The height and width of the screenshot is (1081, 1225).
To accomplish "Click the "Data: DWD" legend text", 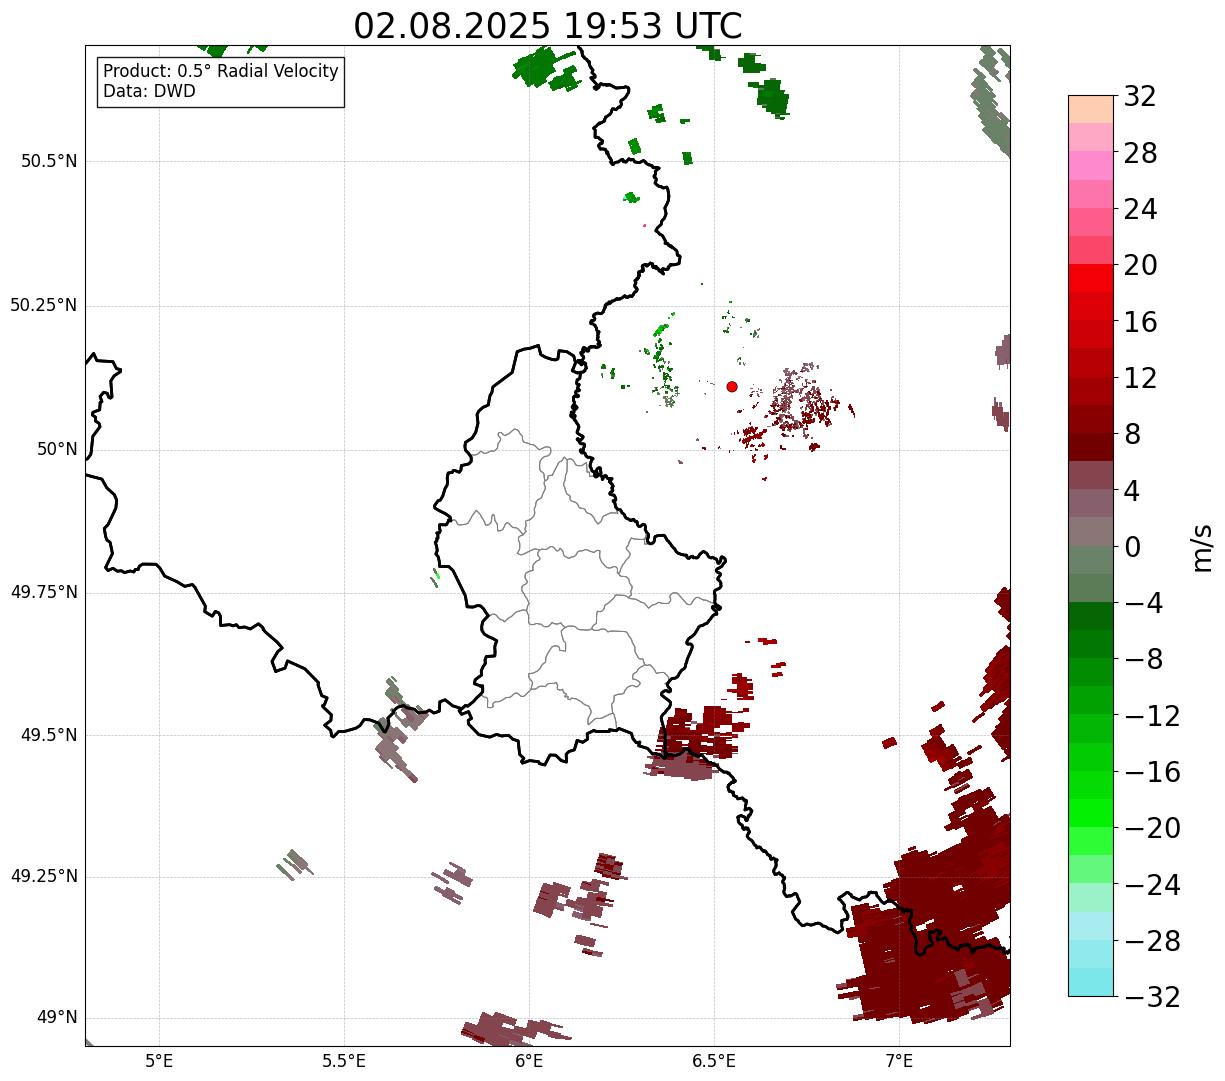I will tap(149, 91).
